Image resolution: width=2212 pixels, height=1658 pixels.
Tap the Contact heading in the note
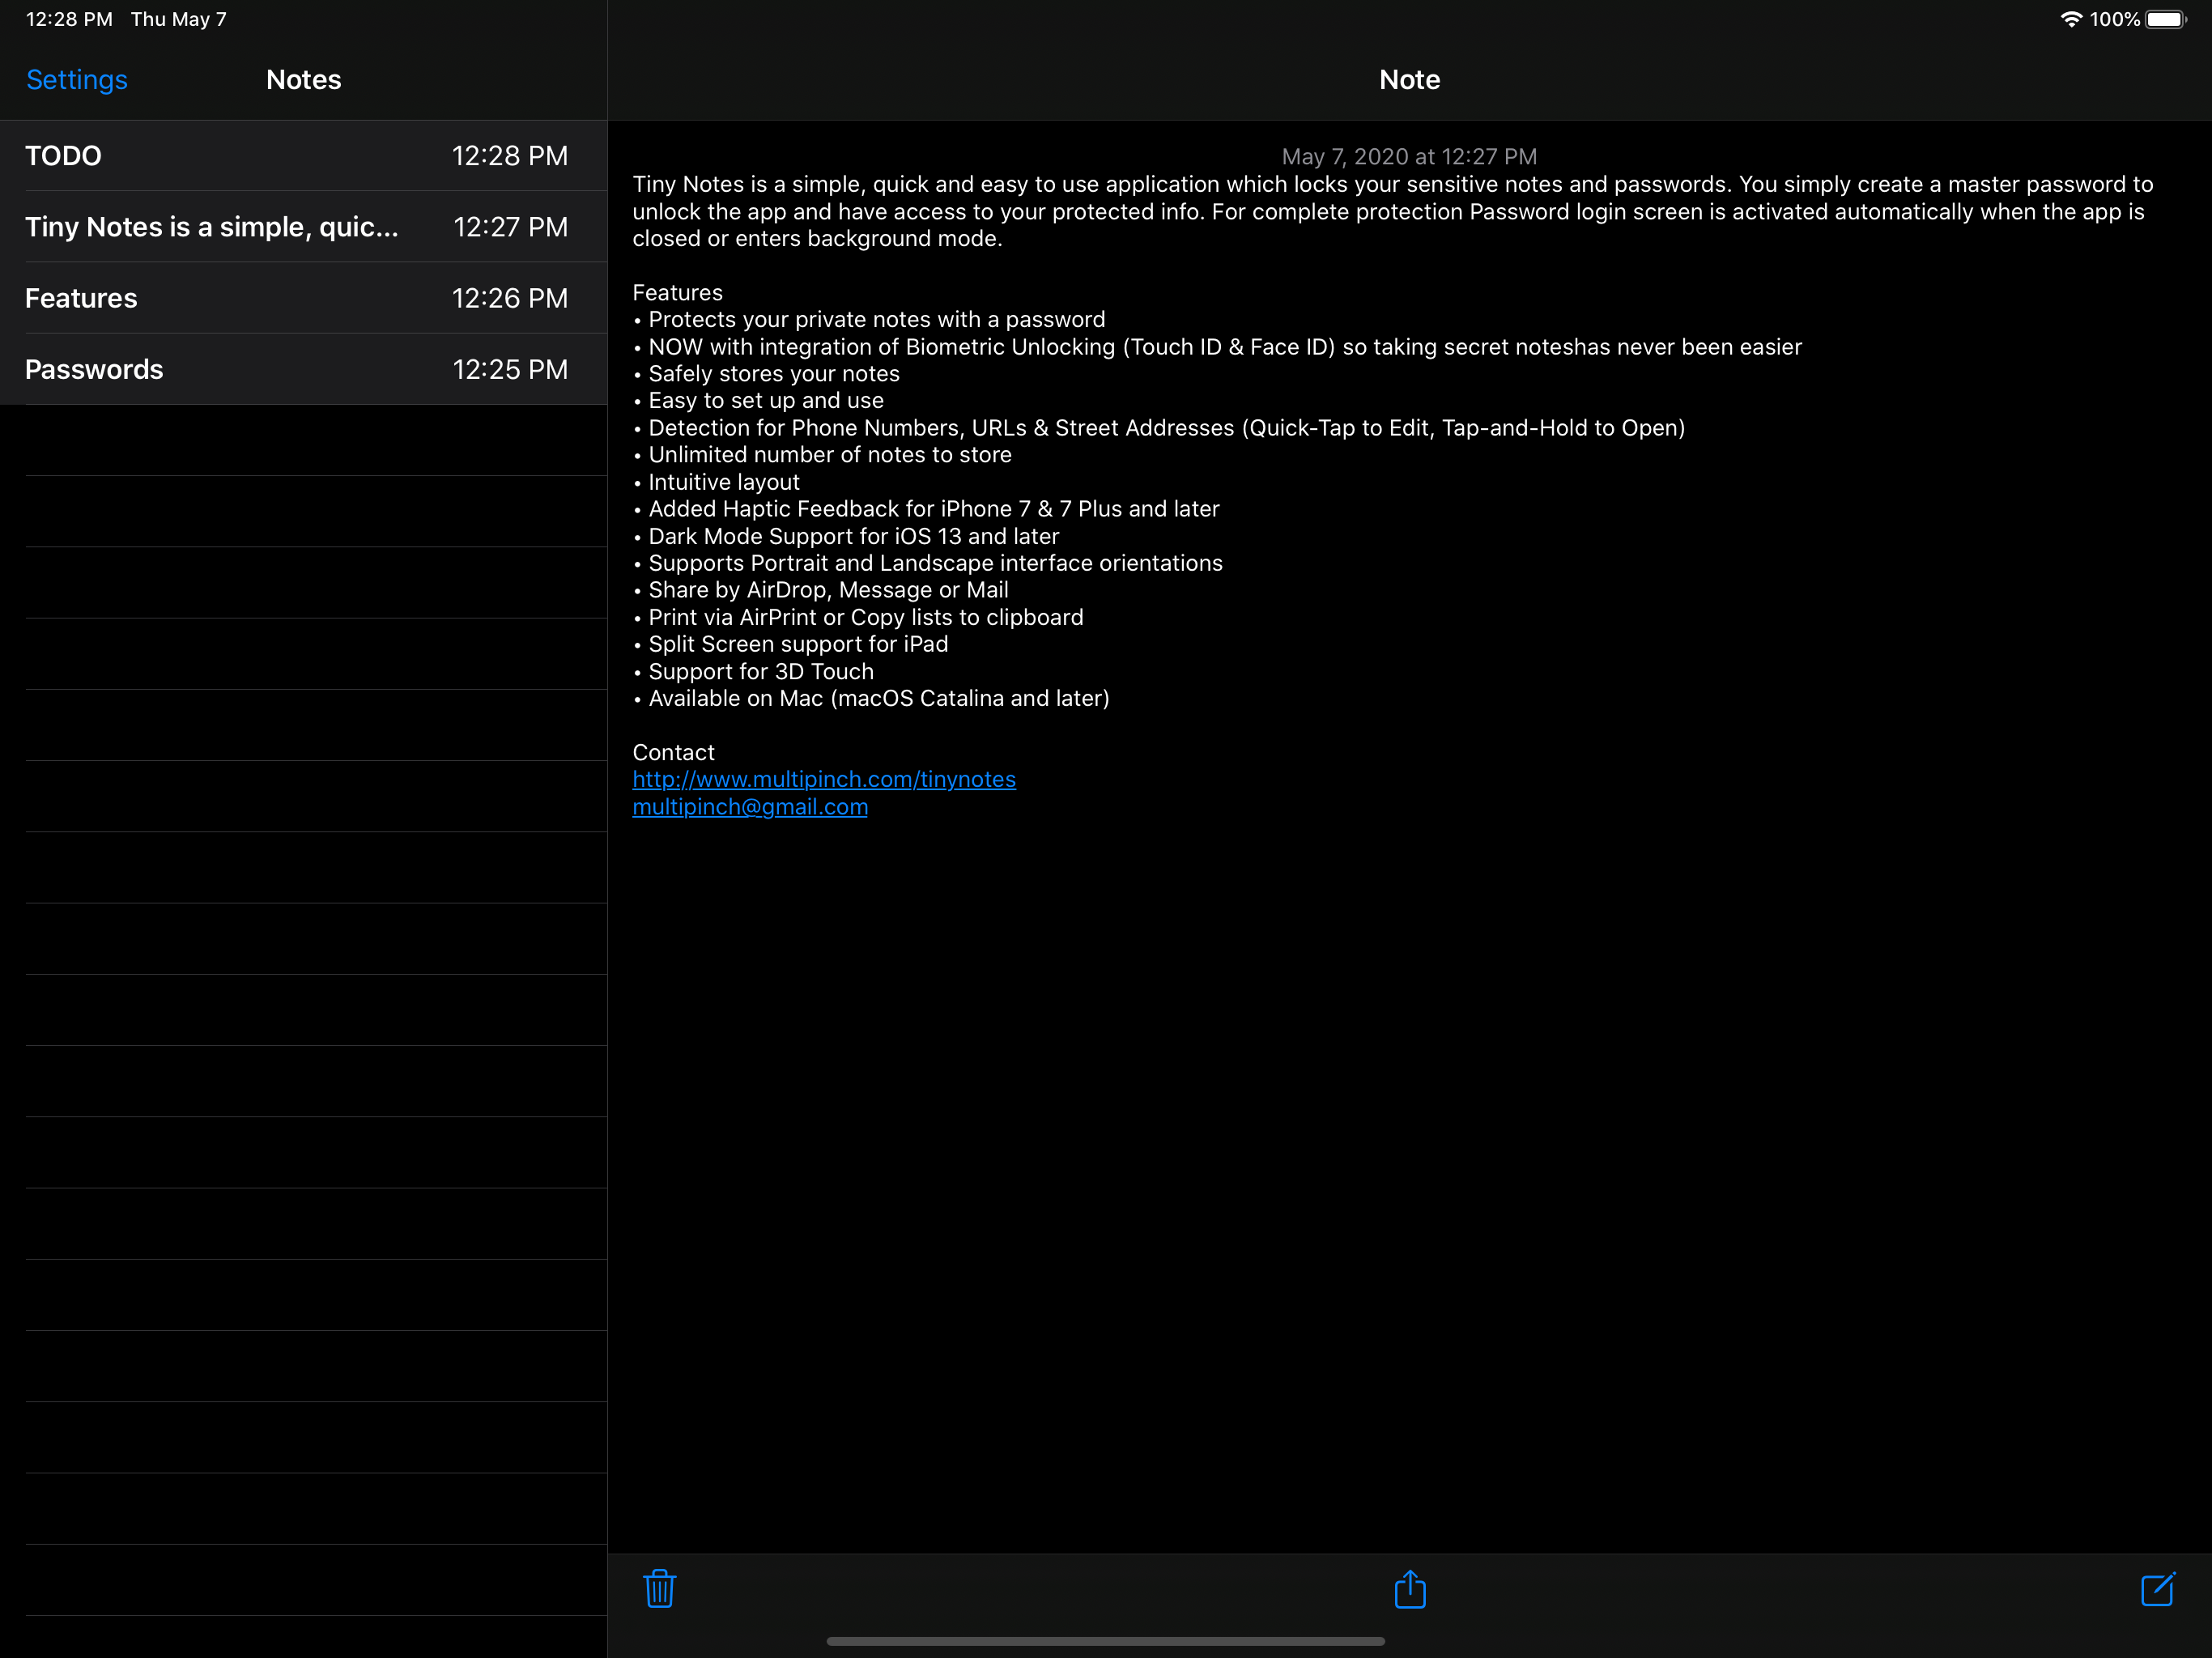673,752
